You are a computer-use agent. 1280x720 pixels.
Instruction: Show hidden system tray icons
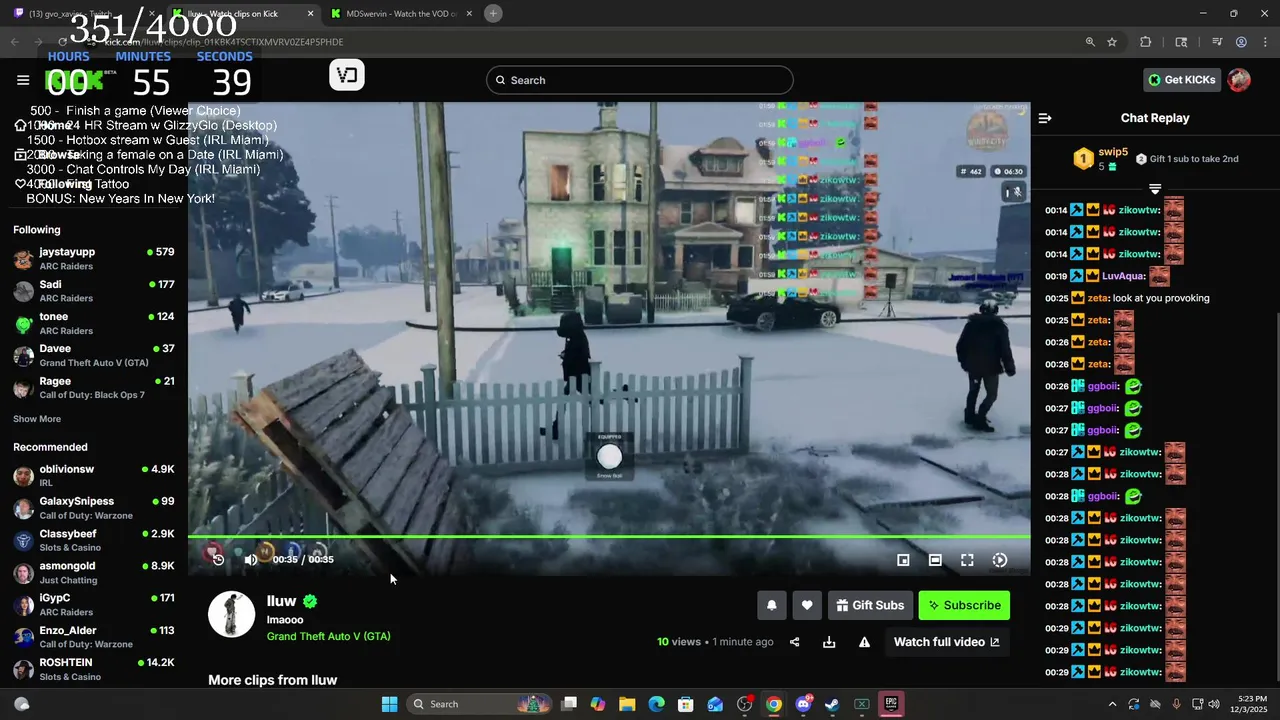(x=1112, y=704)
